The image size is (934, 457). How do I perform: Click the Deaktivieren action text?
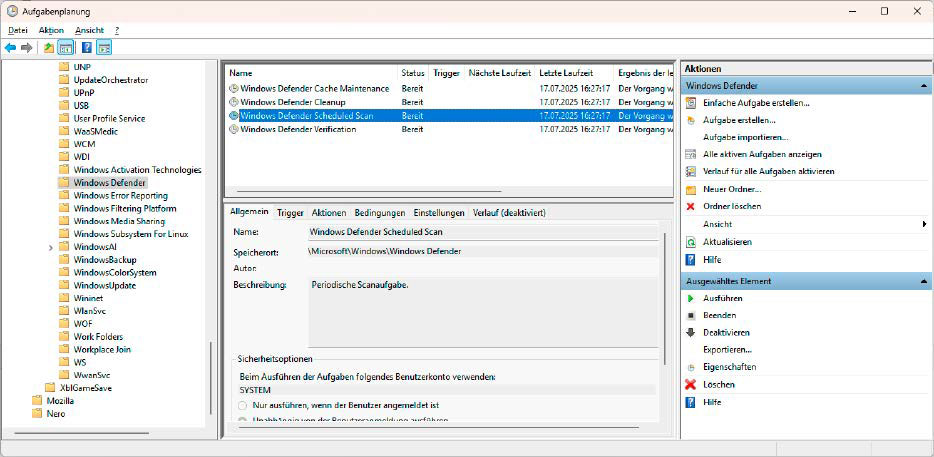point(726,332)
